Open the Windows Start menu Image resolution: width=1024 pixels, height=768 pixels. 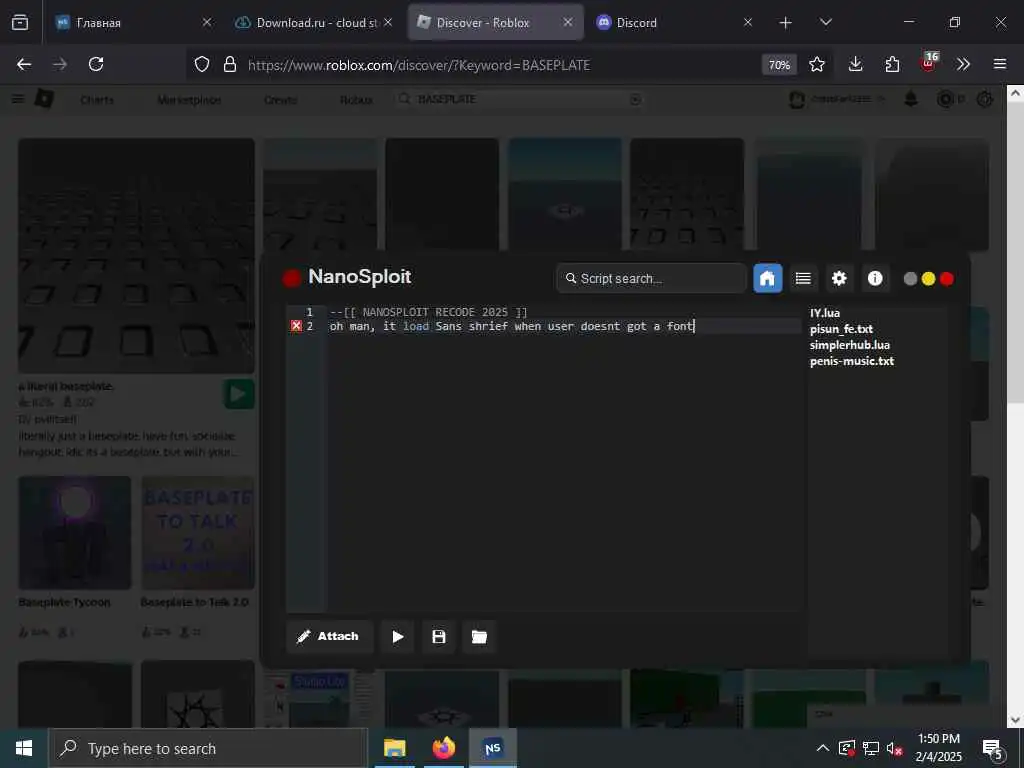coord(24,748)
